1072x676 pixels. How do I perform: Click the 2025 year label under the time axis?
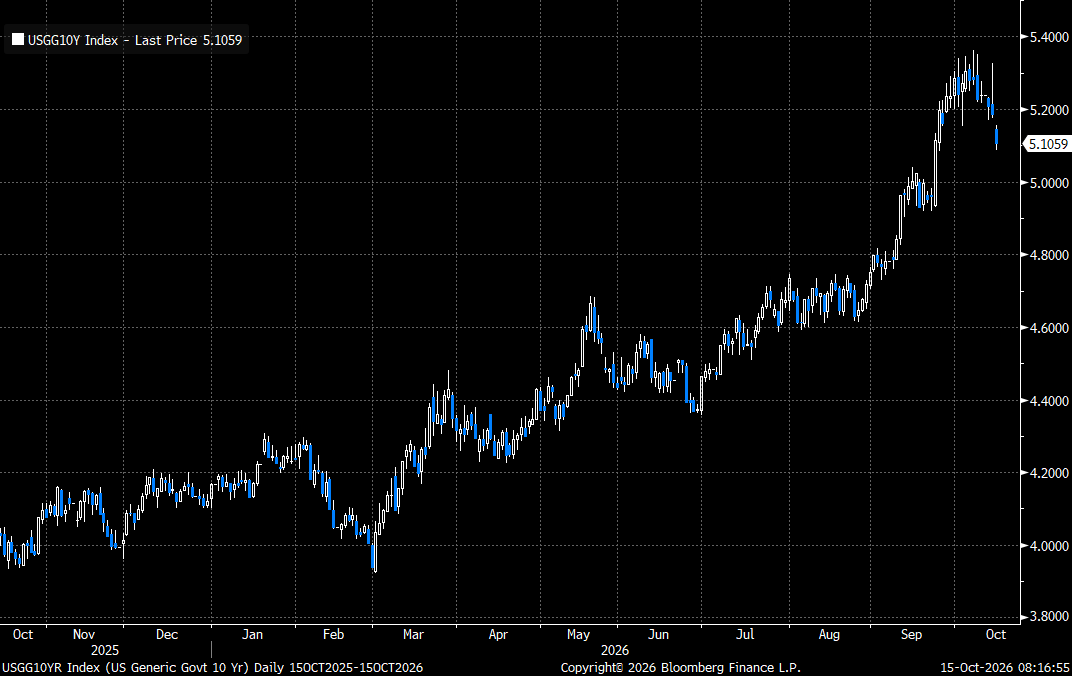[x=105, y=651]
